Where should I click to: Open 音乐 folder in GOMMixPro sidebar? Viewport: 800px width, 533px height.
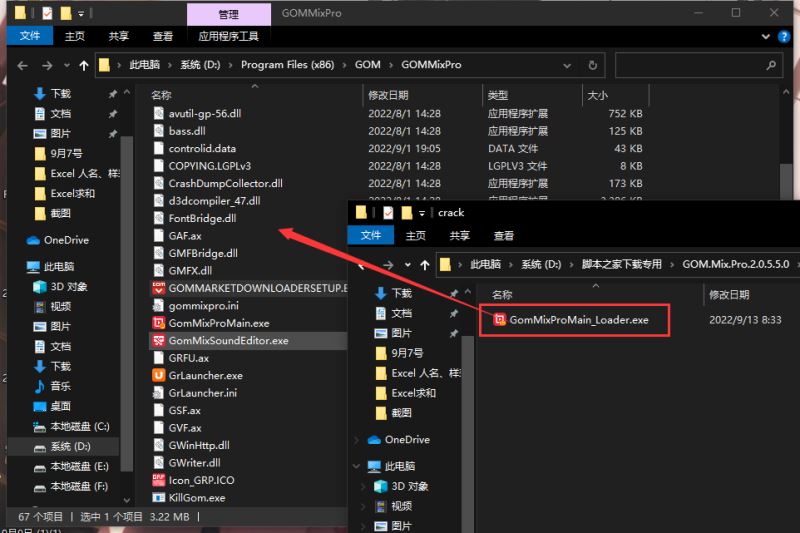[x=52, y=386]
